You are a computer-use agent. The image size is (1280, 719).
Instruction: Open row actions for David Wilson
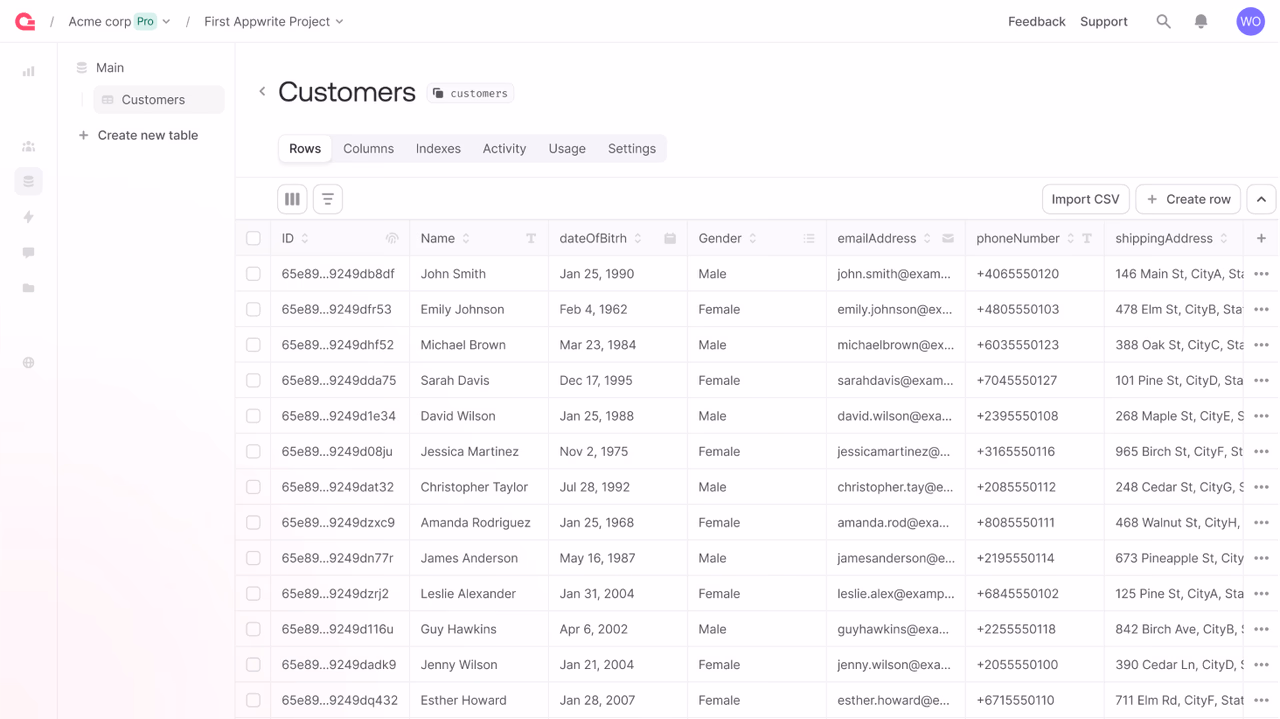tap(1261, 416)
